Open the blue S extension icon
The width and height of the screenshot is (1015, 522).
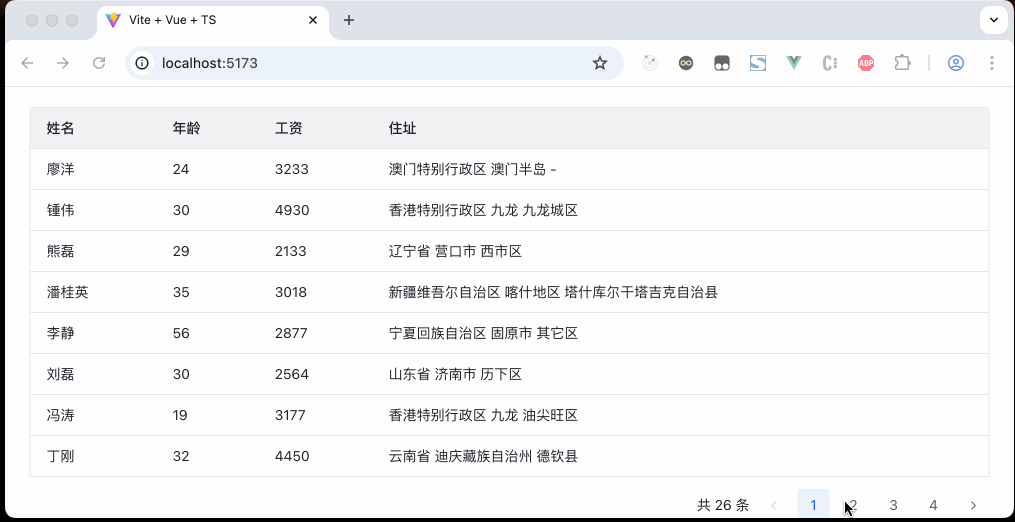click(758, 63)
